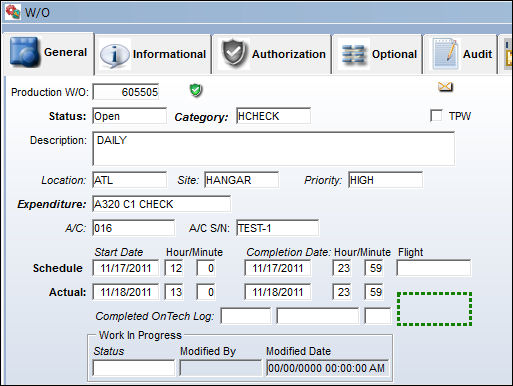Click the Modified By greyed field

click(x=220, y=368)
